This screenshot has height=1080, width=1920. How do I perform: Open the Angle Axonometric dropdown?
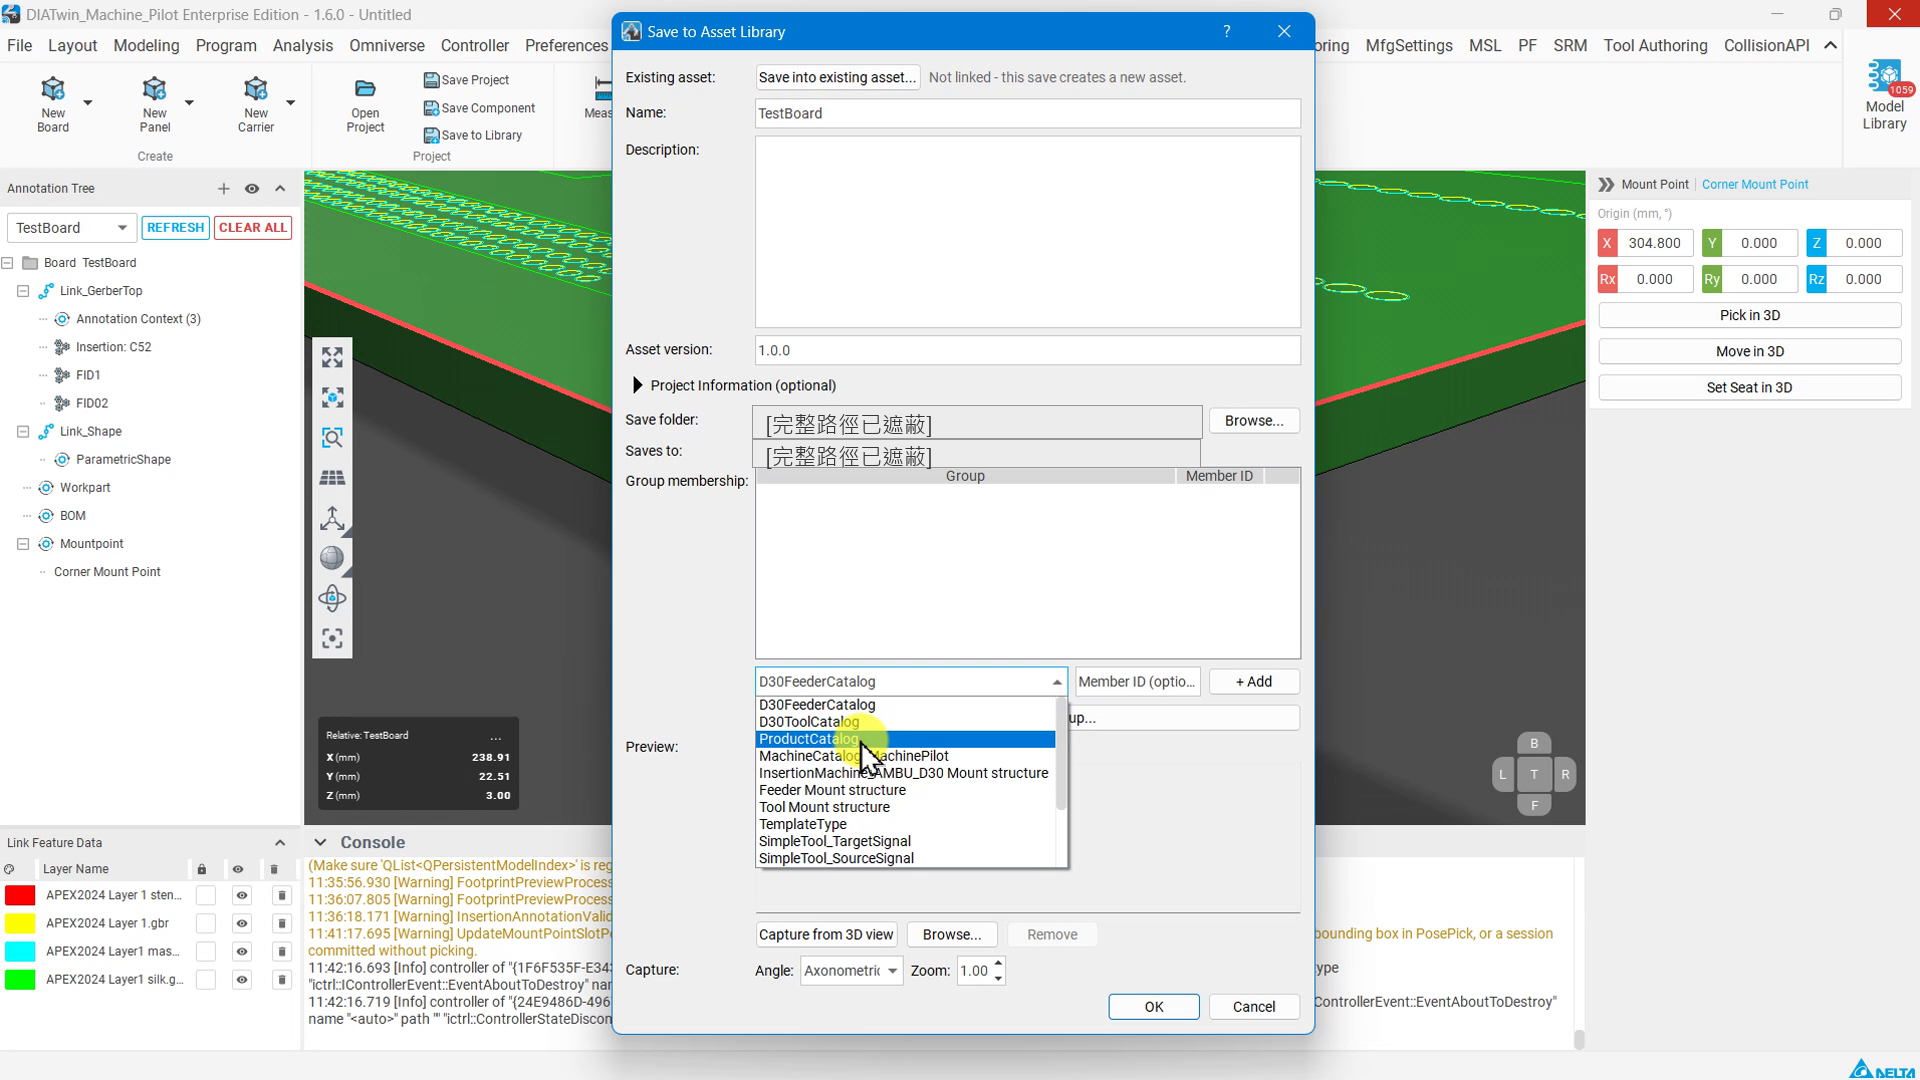851,970
